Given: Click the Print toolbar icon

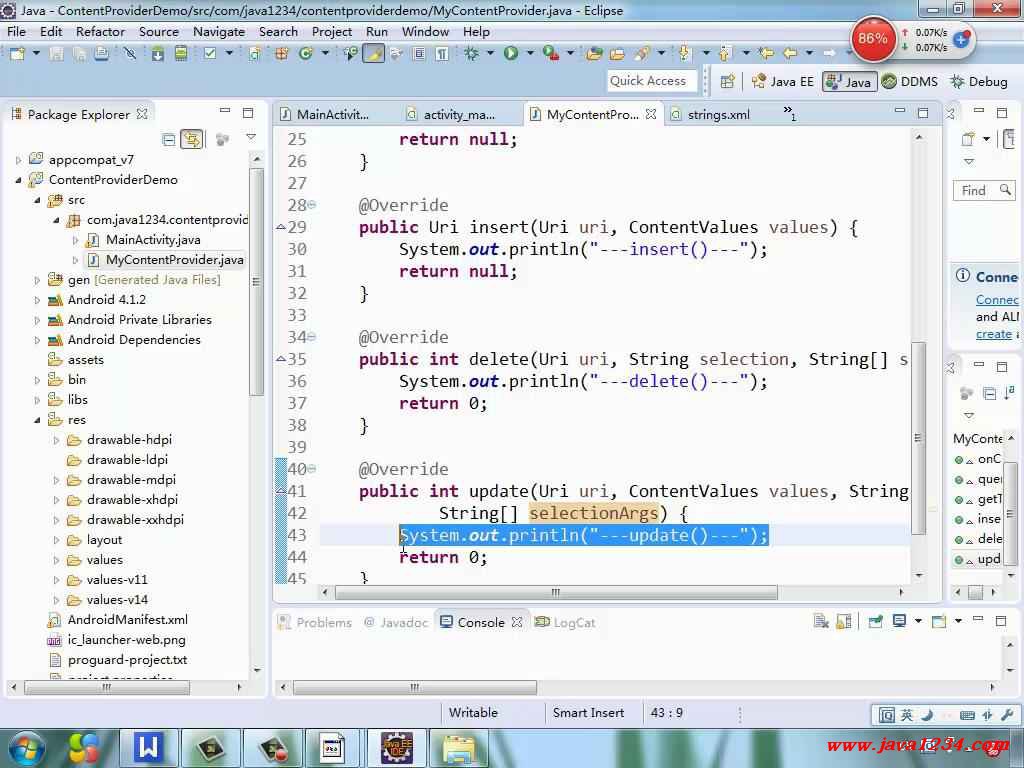Looking at the screenshot, I should coord(101,54).
